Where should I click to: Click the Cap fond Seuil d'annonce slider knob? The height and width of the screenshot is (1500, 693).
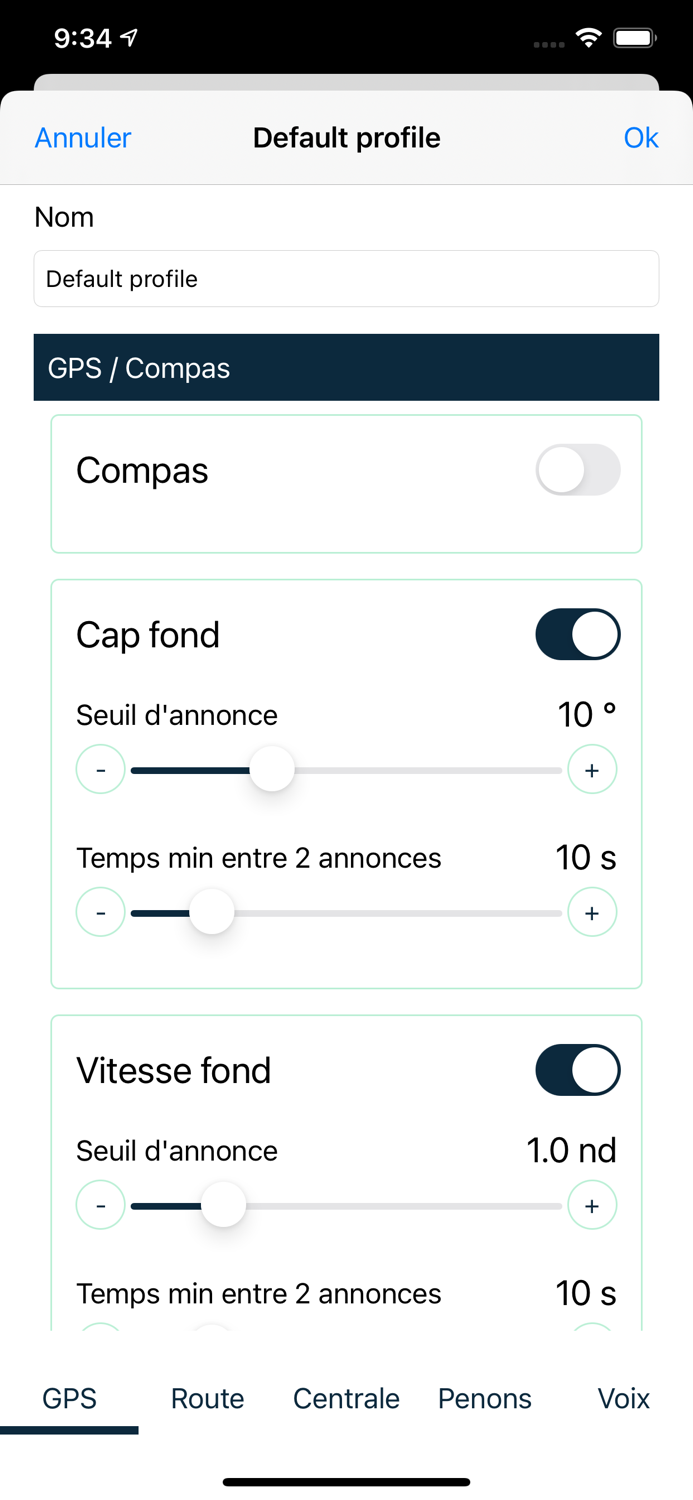click(272, 770)
